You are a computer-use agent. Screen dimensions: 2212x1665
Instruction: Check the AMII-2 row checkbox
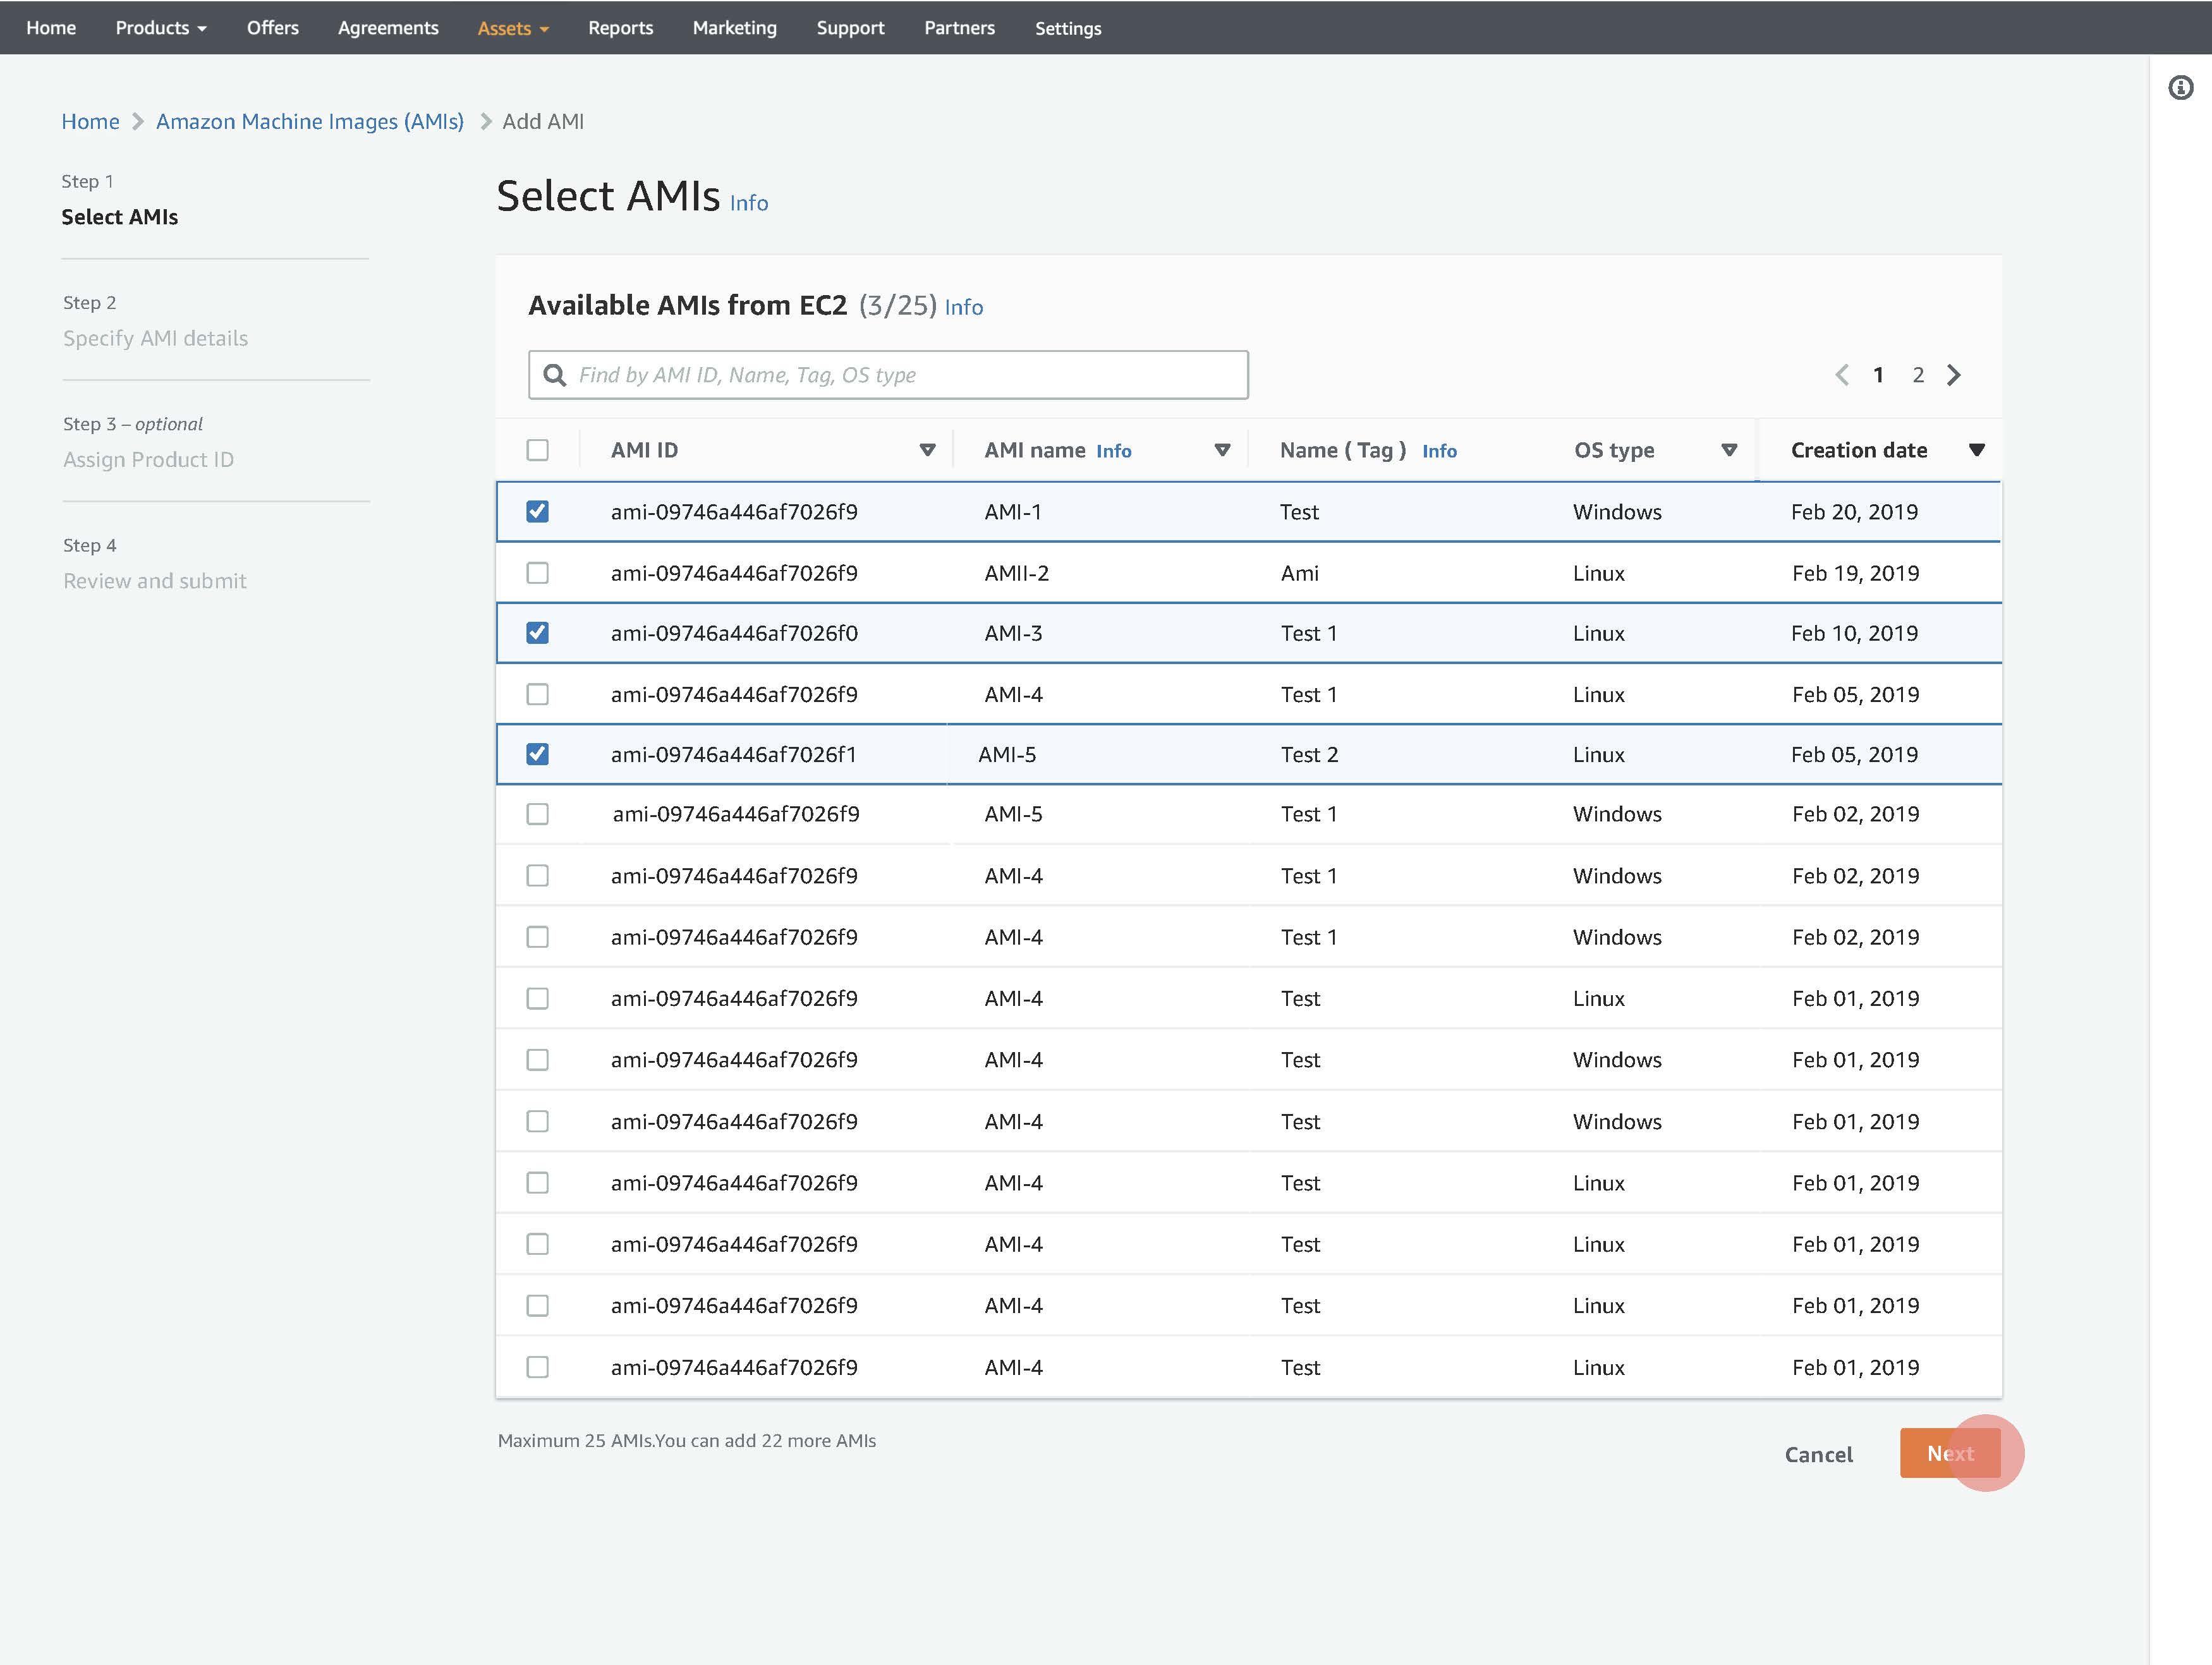pyautogui.click(x=538, y=573)
